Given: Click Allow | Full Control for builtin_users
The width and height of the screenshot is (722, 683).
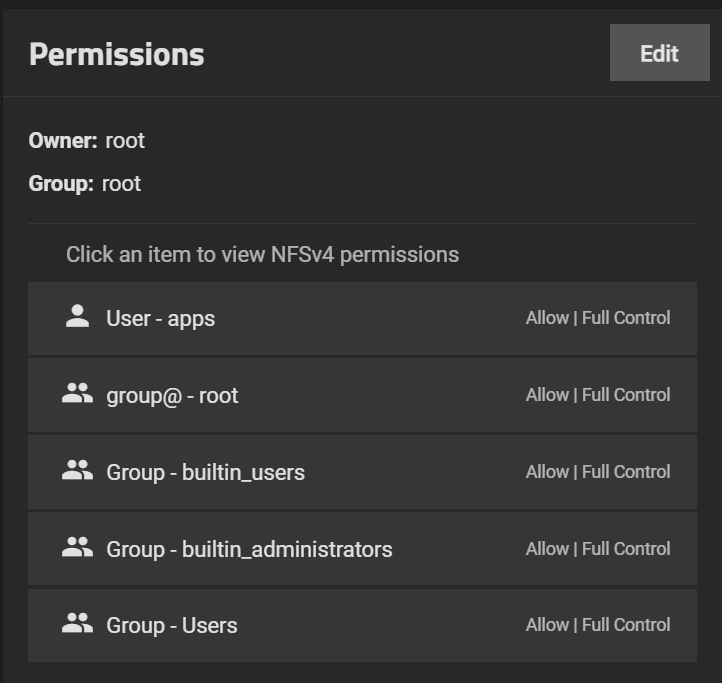Looking at the screenshot, I should pyautogui.click(x=598, y=472).
